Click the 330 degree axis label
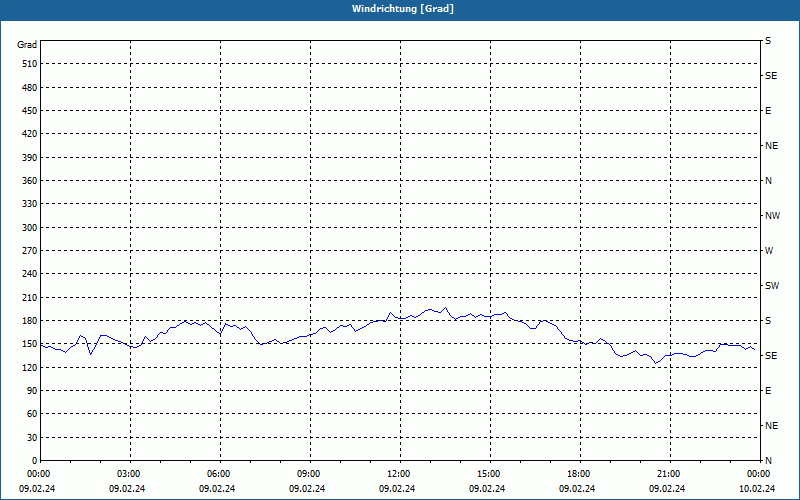 point(30,204)
